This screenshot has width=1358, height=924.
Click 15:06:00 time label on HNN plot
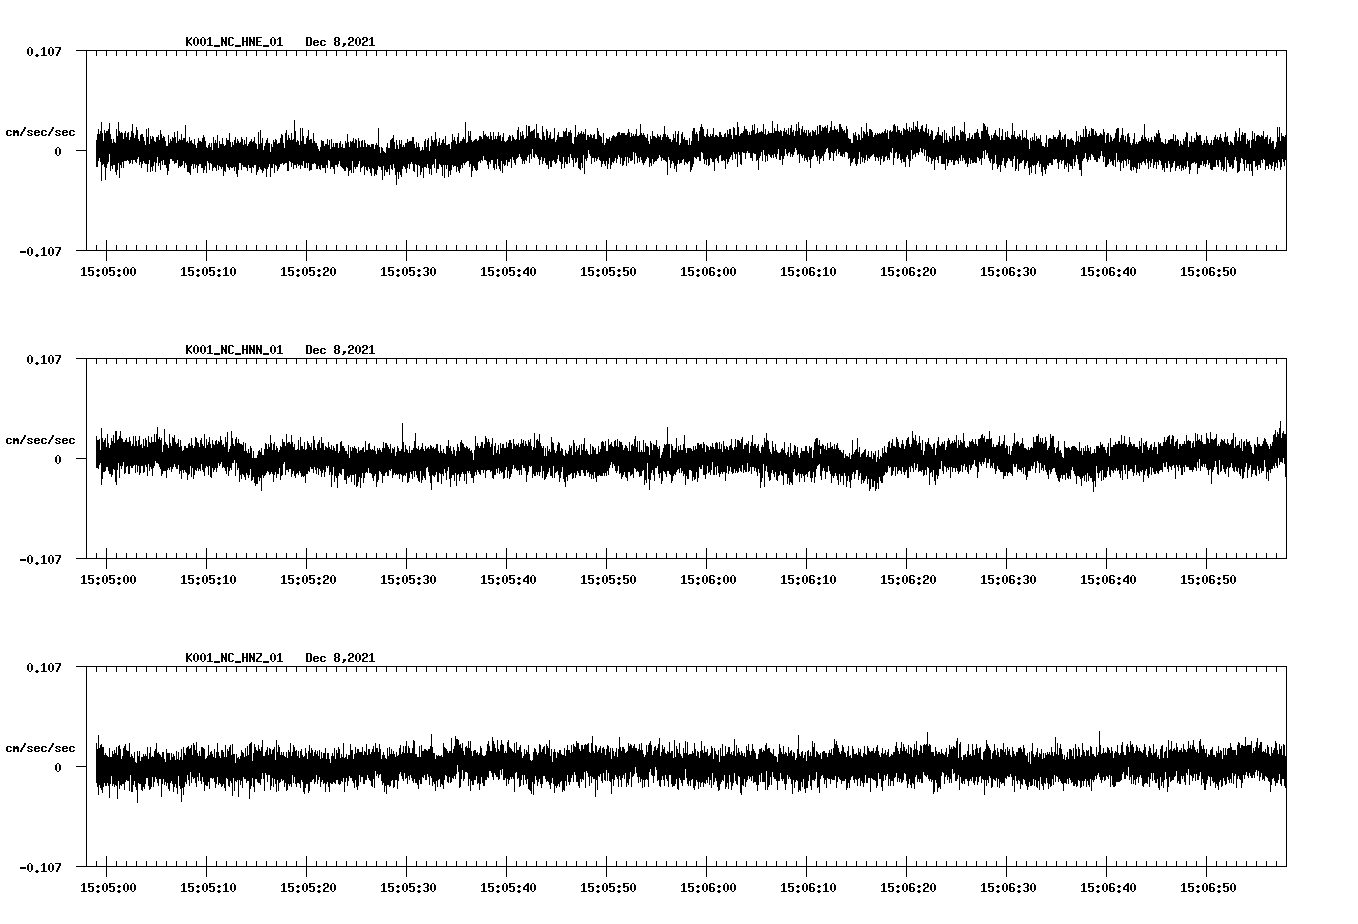(708, 580)
